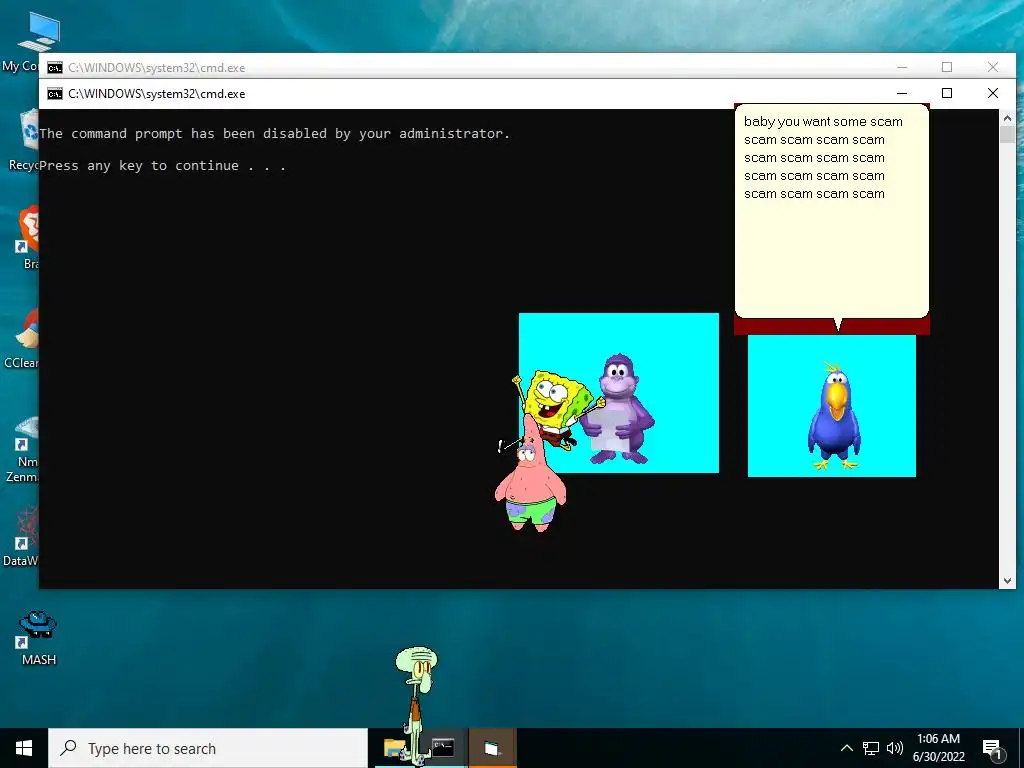The height and width of the screenshot is (768, 1024).
Task: Click the SpongeBob desktop character
Action: pyautogui.click(x=557, y=409)
